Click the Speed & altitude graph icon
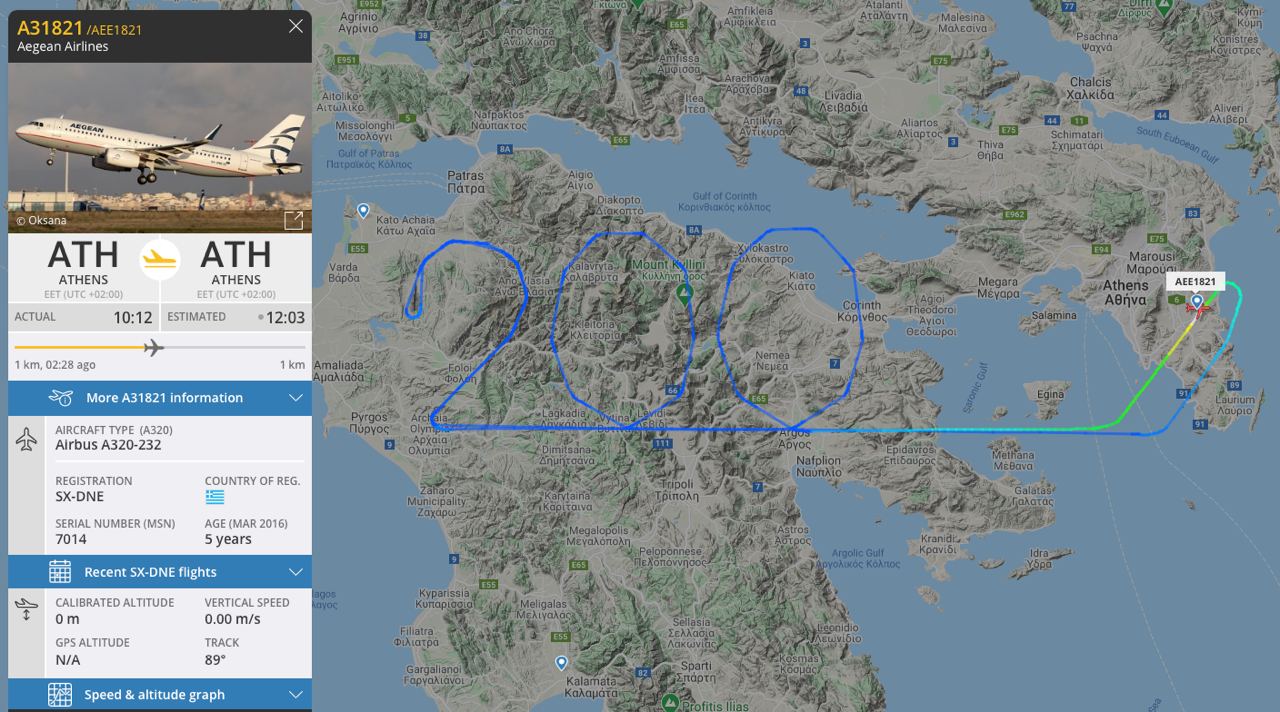The image size is (1280, 712). point(60,695)
